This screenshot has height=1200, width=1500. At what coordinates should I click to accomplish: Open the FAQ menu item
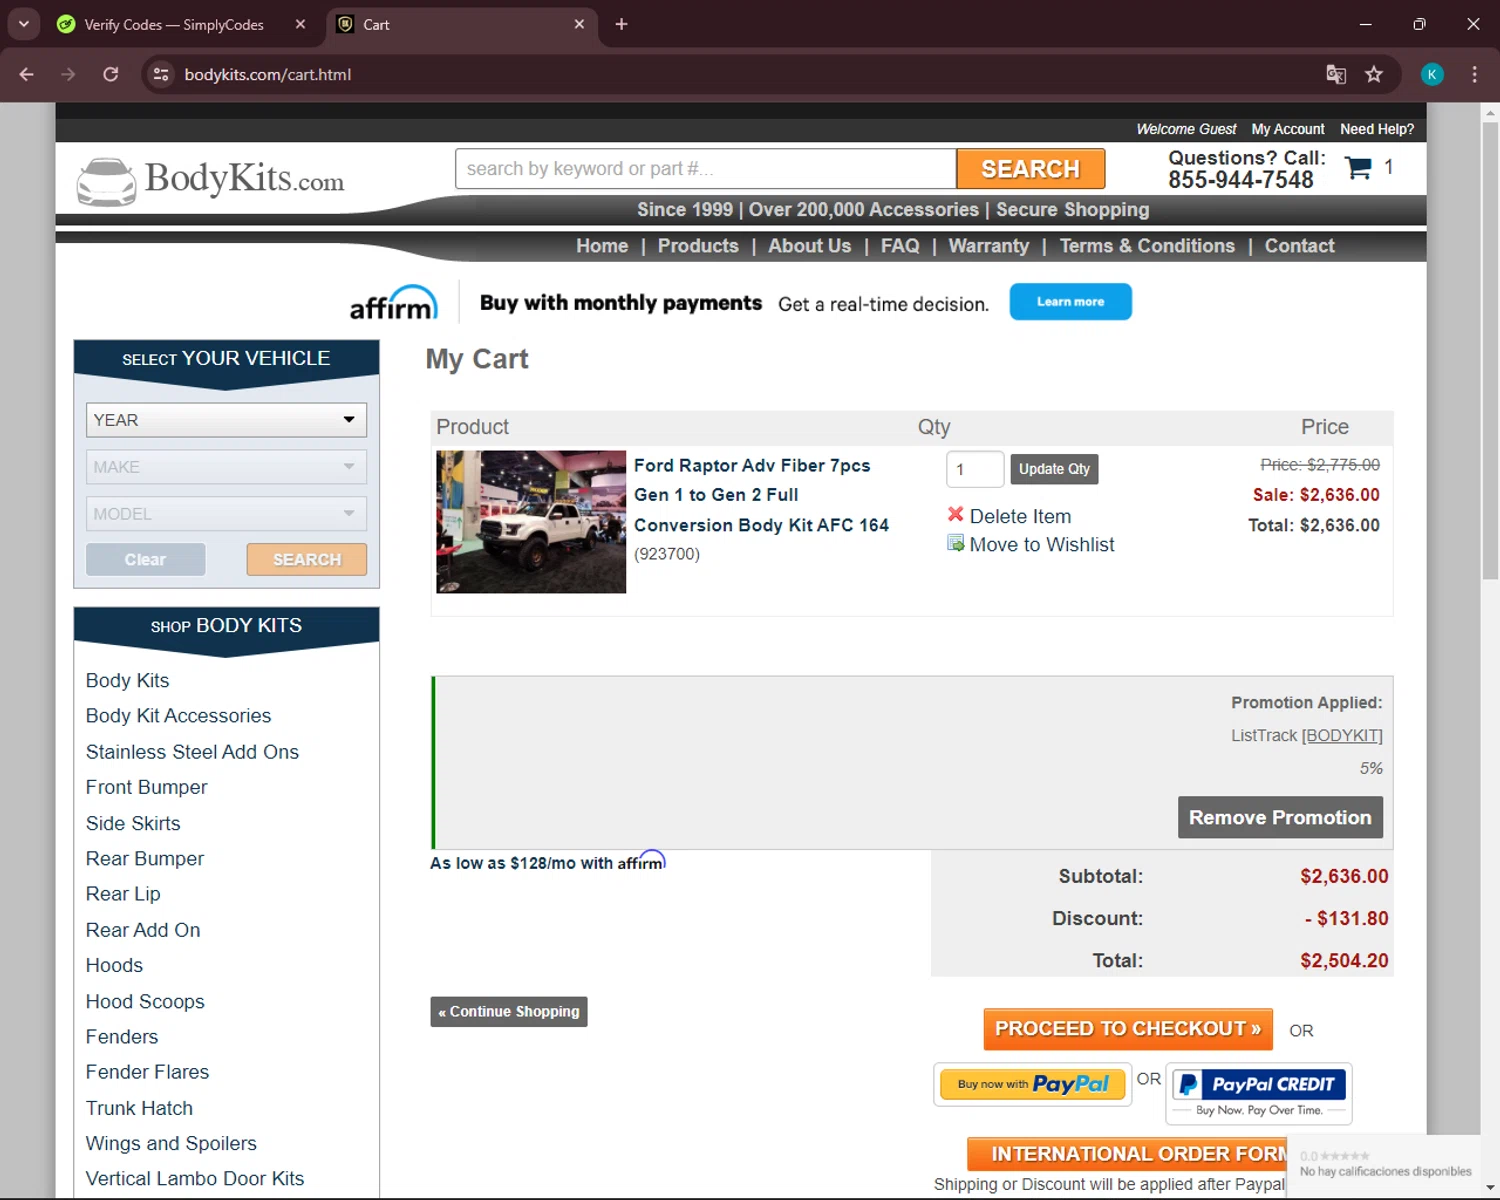900,246
